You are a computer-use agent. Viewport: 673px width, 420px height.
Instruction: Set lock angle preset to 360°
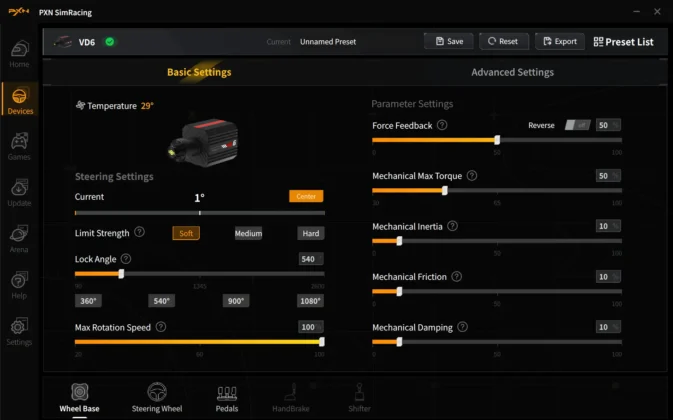[x=88, y=301]
